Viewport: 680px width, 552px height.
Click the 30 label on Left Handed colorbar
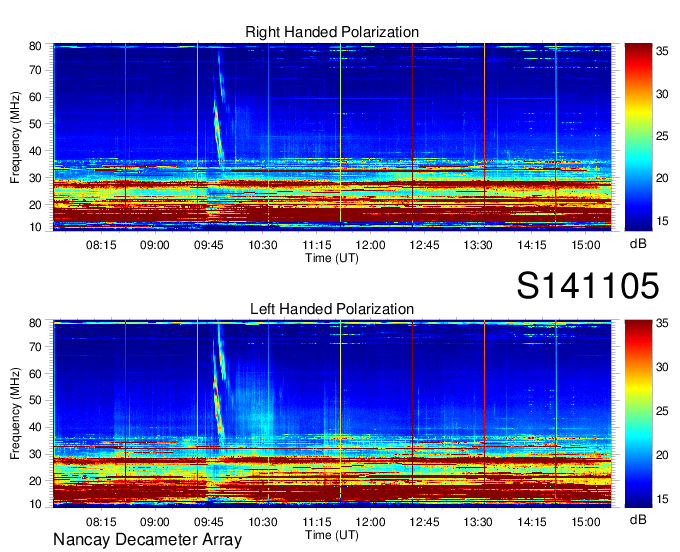tap(662, 367)
